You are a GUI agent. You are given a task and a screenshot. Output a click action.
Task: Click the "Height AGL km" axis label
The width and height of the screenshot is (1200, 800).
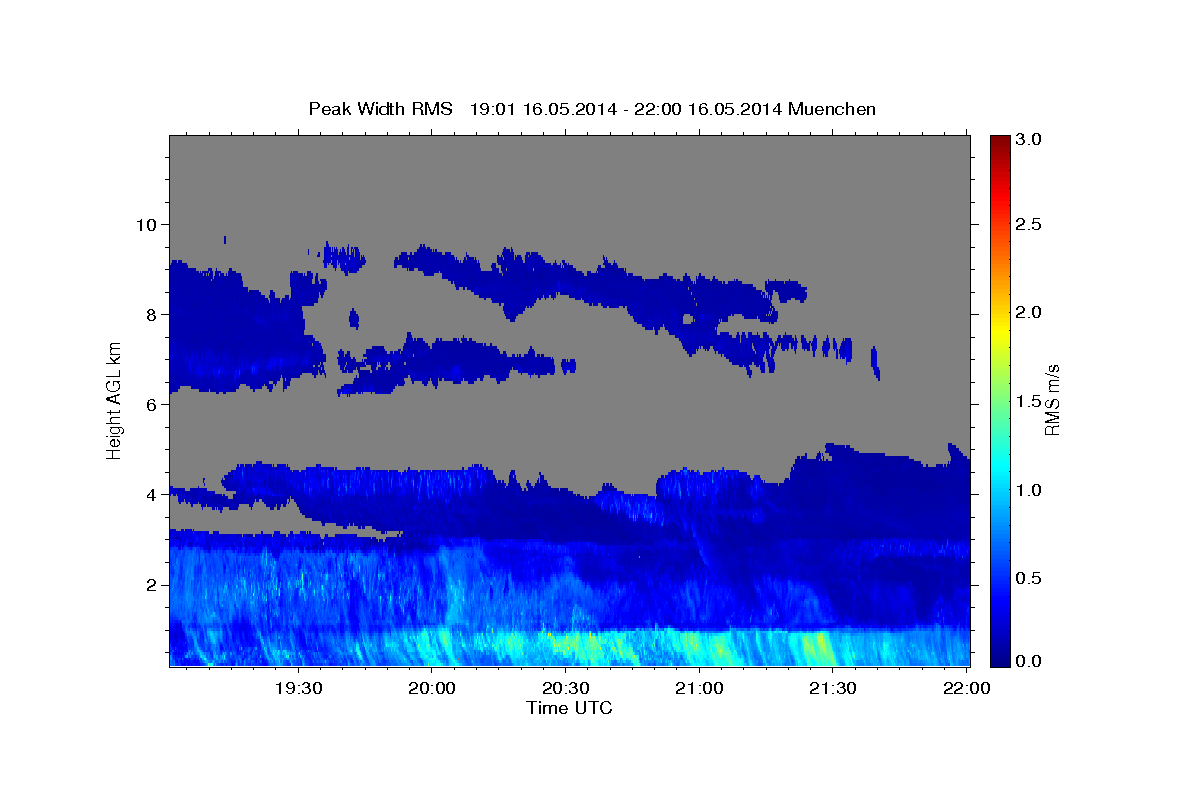tap(114, 400)
